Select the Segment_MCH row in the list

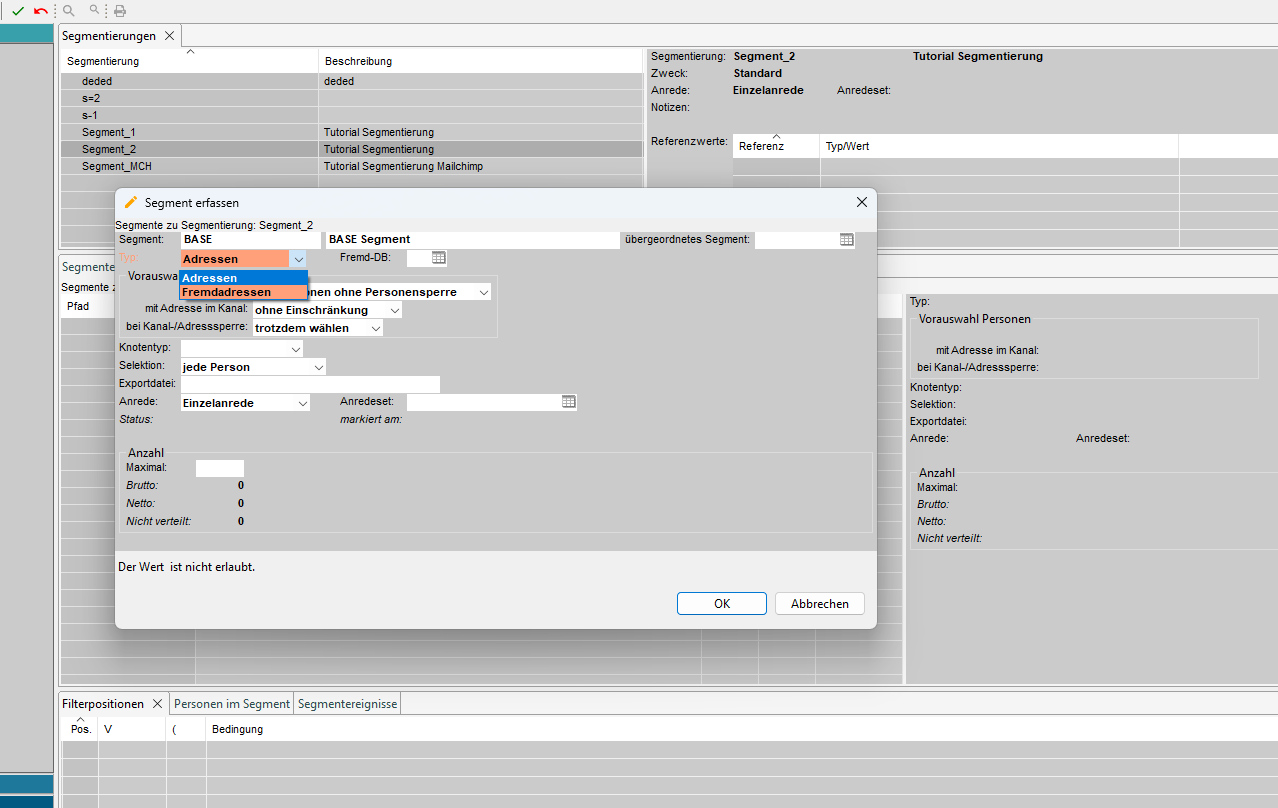(117, 166)
